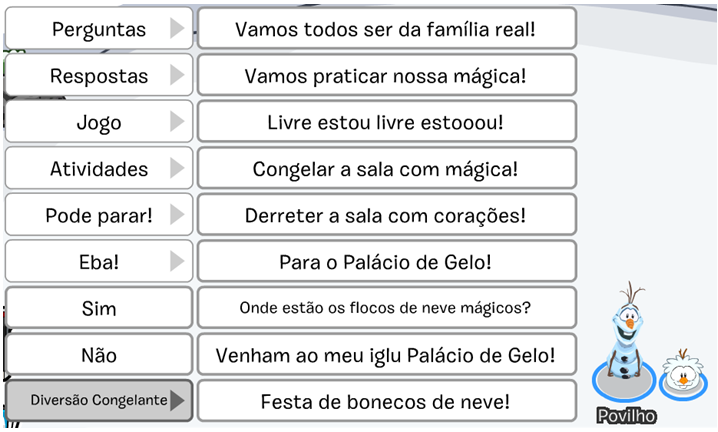Choose Vamos todos ser da família real!
Screen dimensions: 718x432
click(x=386, y=28)
